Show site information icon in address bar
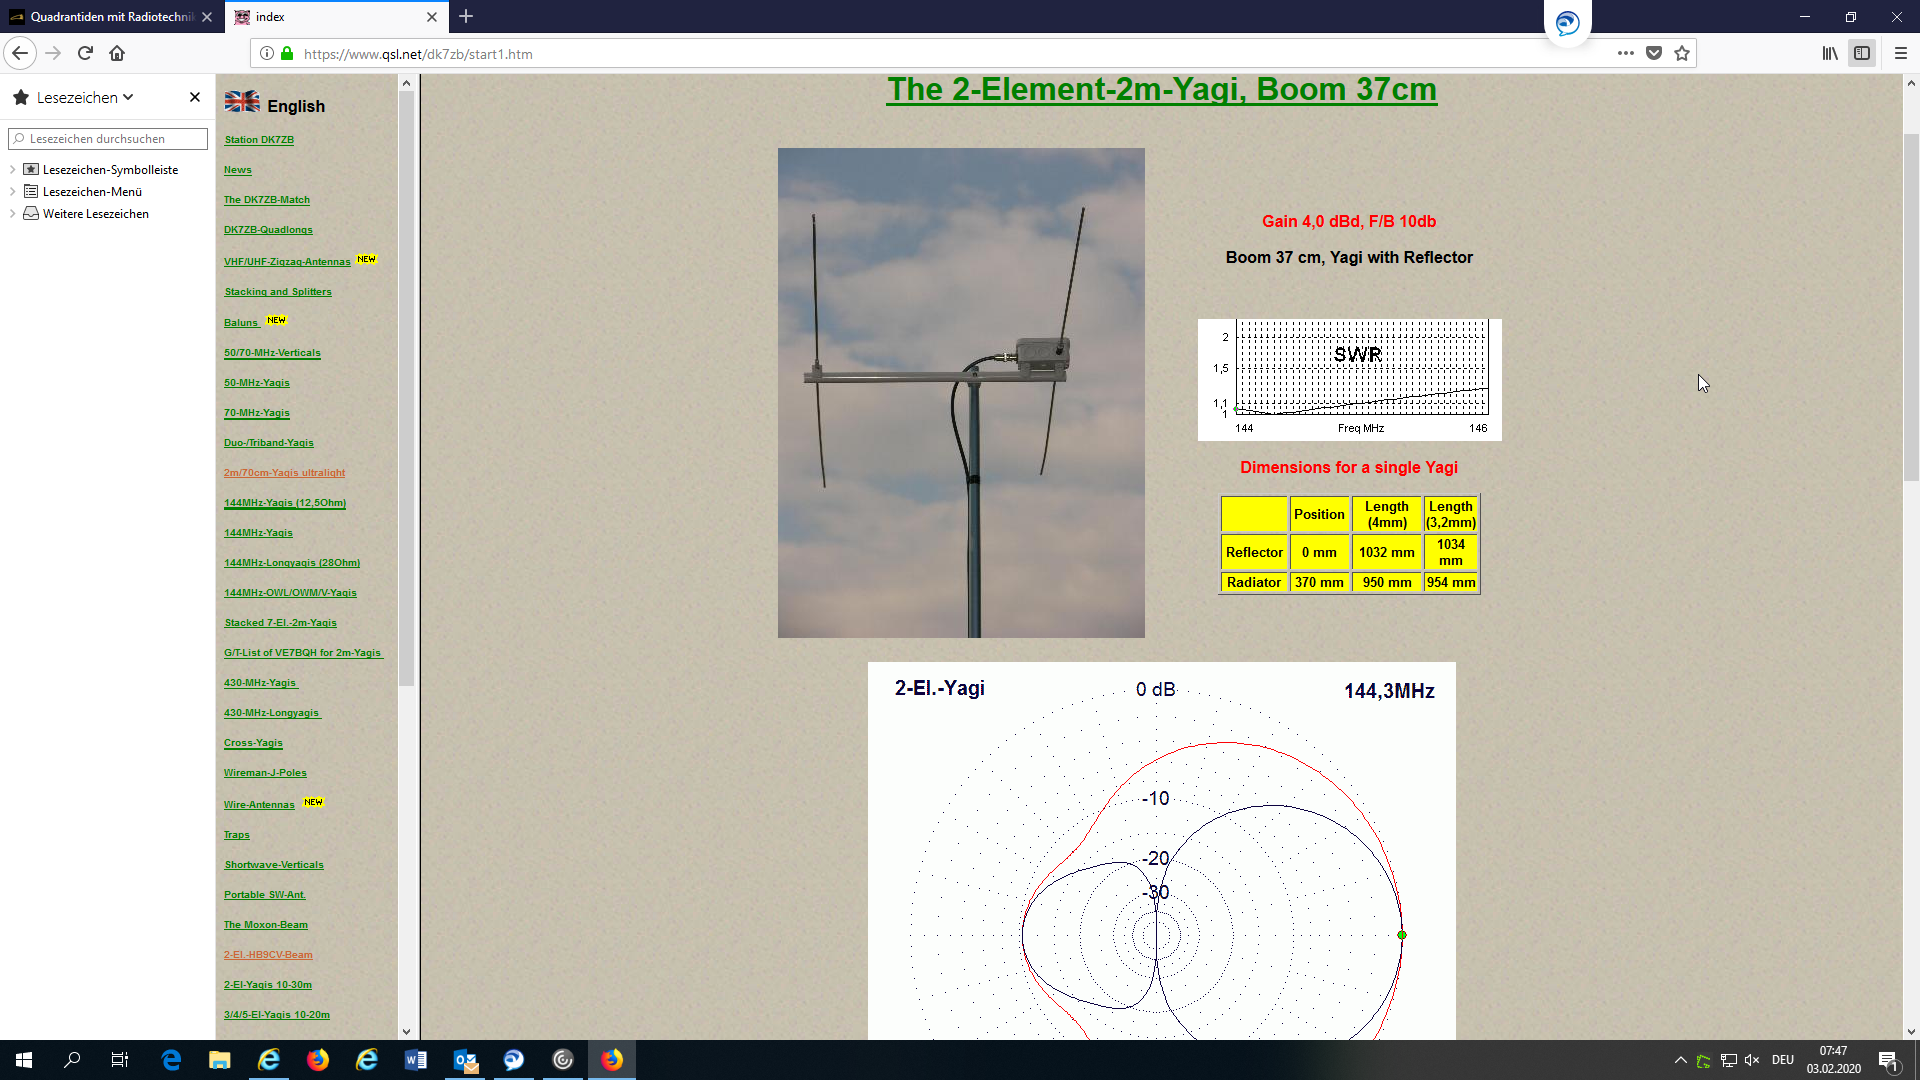Image resolution: width=1920 pixels, height=1080 pixels. click(x=267, y=54)
